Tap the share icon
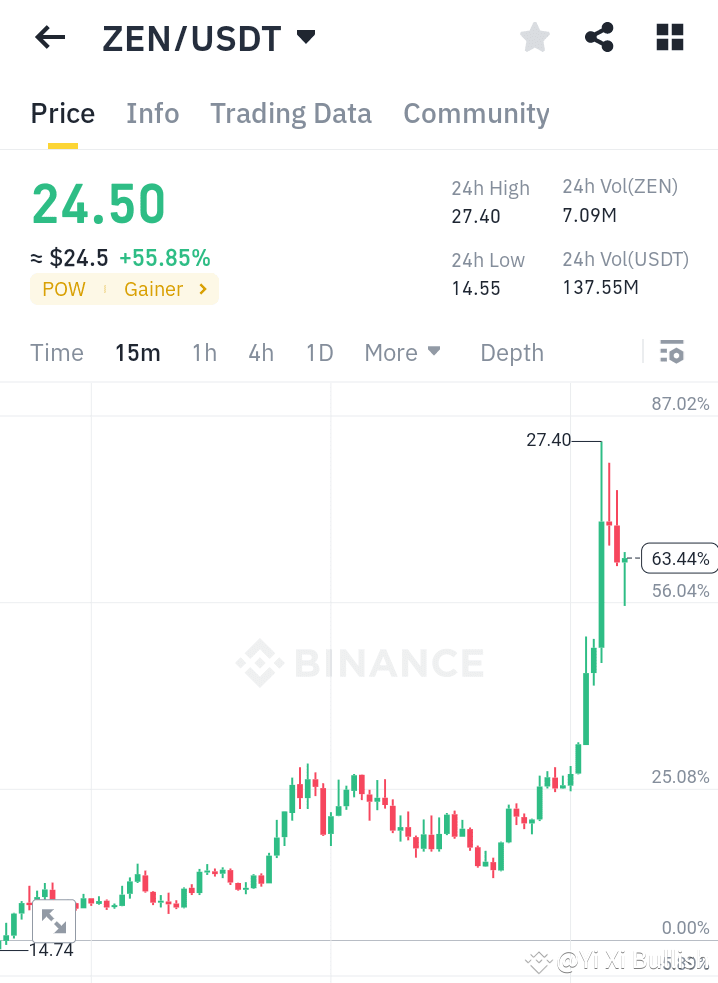 pyautogui.click(x=599, y=37)
